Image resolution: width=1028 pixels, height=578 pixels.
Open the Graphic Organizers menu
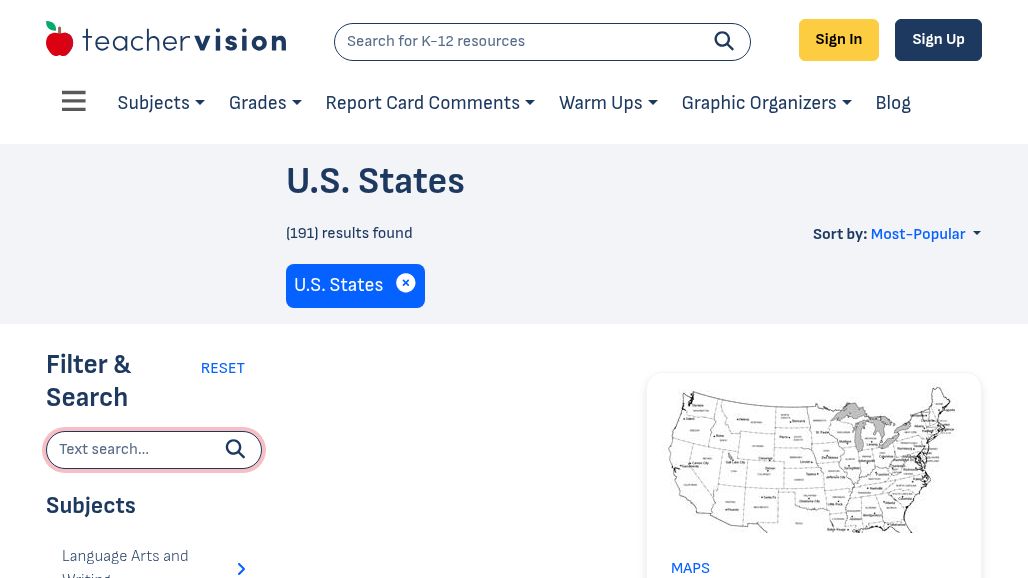pos(766,103)
